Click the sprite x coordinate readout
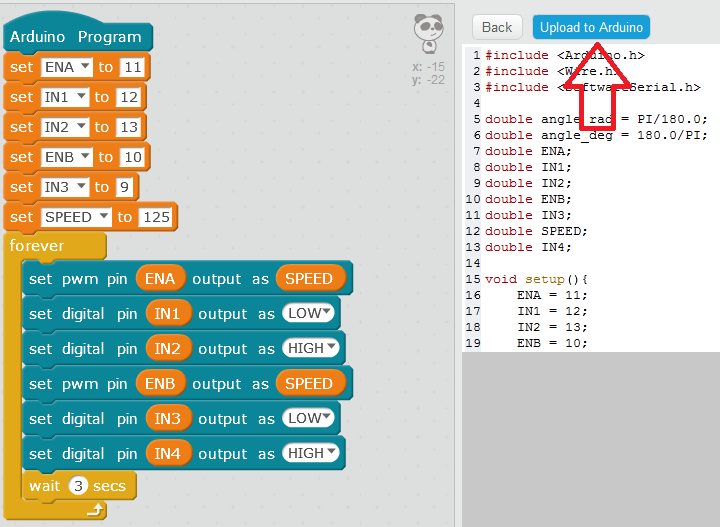This screenshot has height=527, width=720. click(x=428, y=67)
